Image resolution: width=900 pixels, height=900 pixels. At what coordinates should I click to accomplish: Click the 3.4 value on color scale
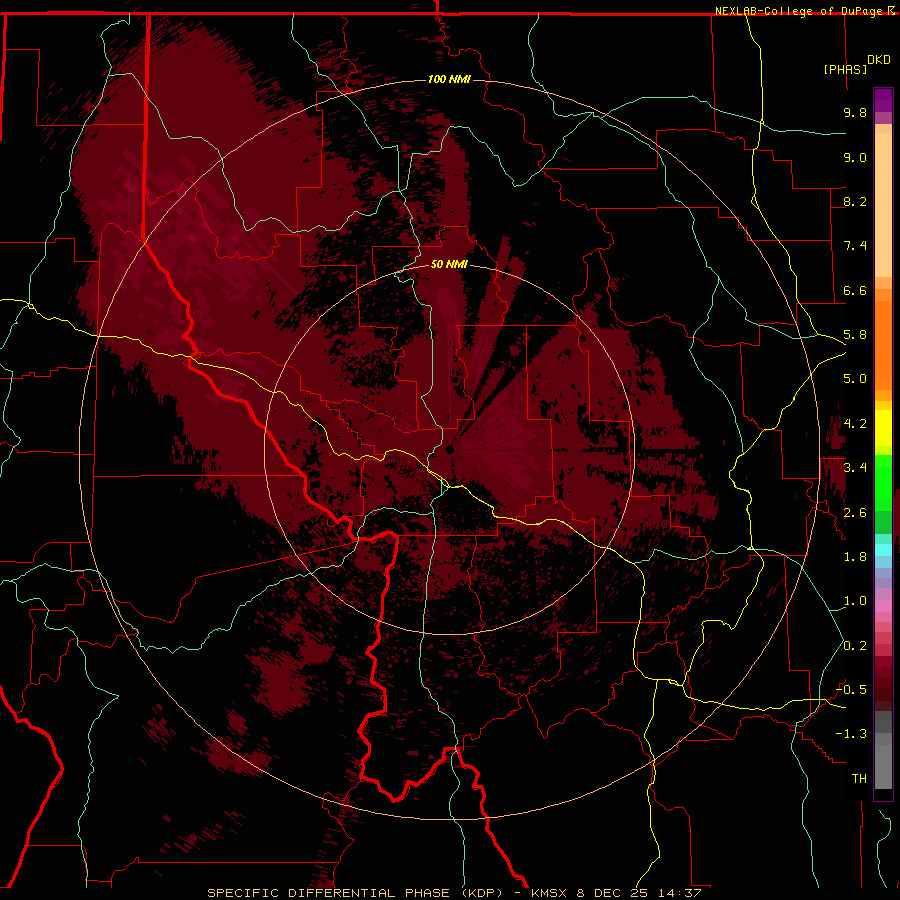(x=855, y=468)
